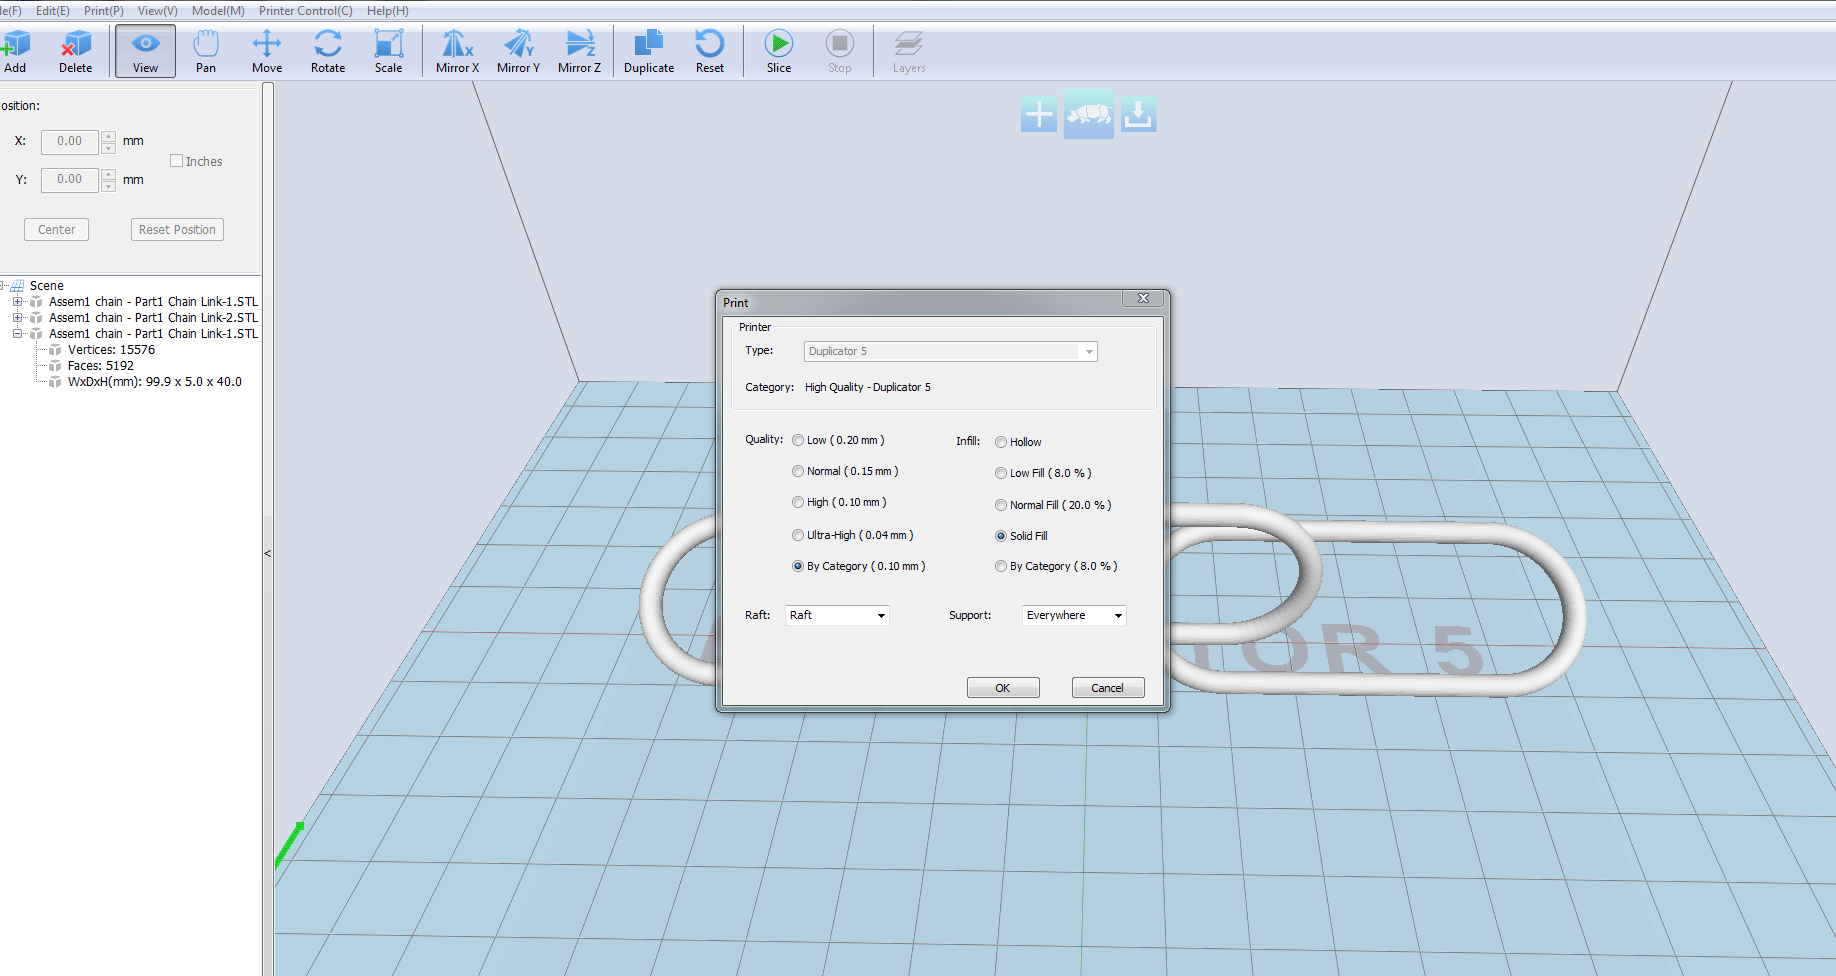Click the Mirror X icon
The height and width of the screenshot is (976, 1836).
tap(457, 51)
